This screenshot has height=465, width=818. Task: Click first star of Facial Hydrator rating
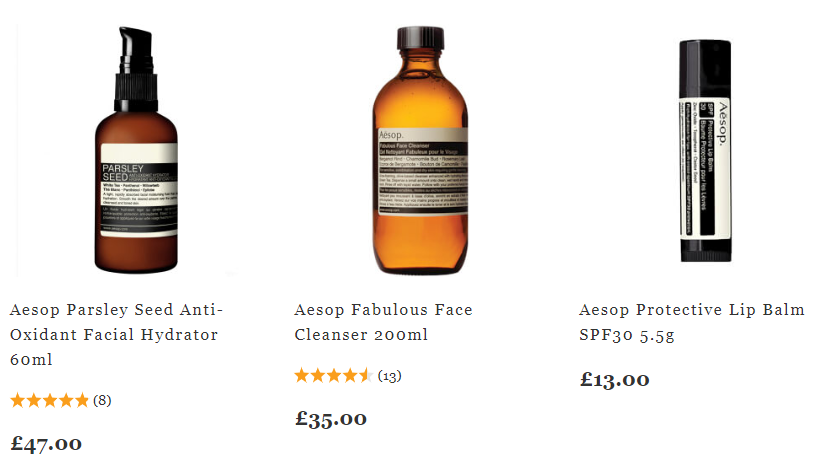pyautogui.click(x=18, y=400)
